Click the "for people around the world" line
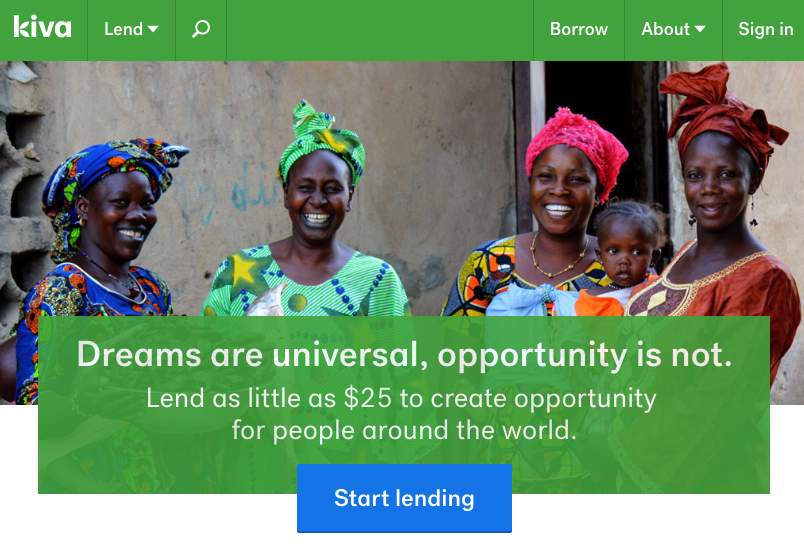804x547 pixels. 405,430
